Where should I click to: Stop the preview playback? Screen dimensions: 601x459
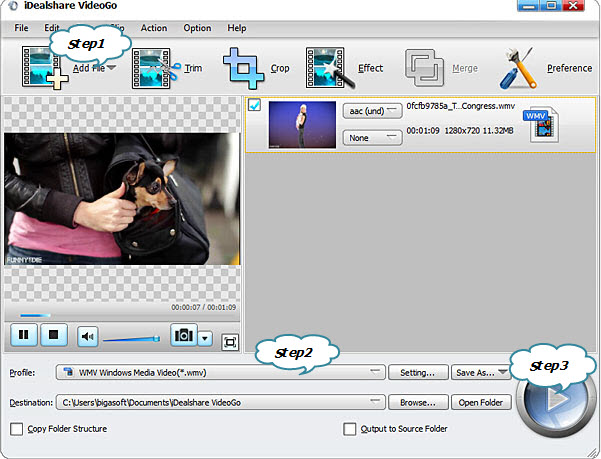point(54,335)
